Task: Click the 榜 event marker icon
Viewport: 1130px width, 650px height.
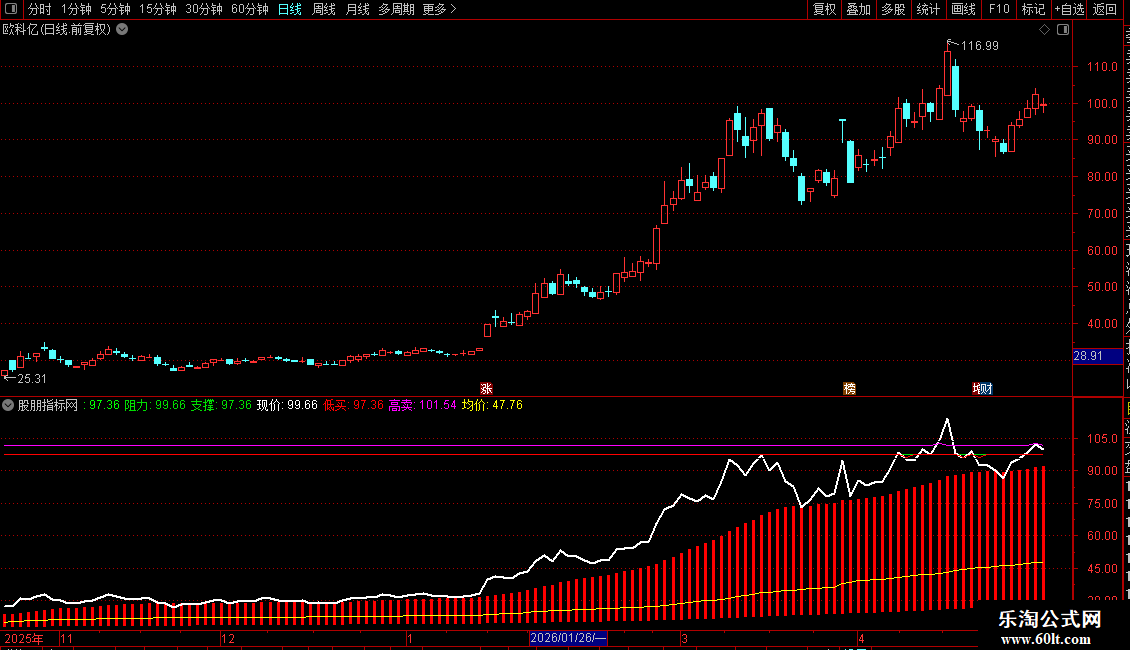Action: click(850, 388)
